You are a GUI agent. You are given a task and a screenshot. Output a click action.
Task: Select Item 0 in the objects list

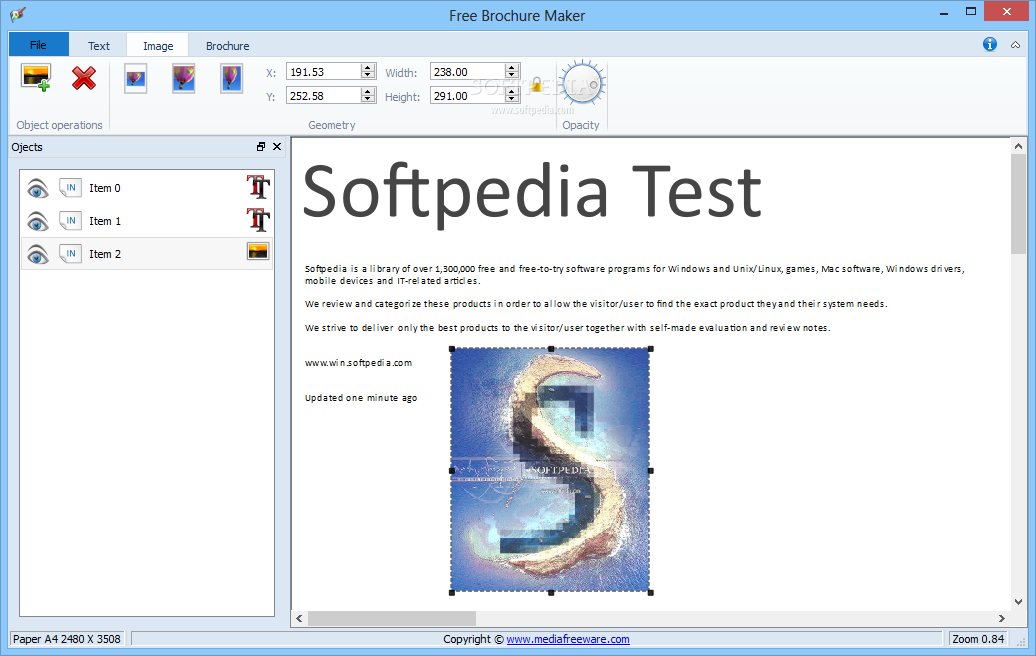pos(147,188)
